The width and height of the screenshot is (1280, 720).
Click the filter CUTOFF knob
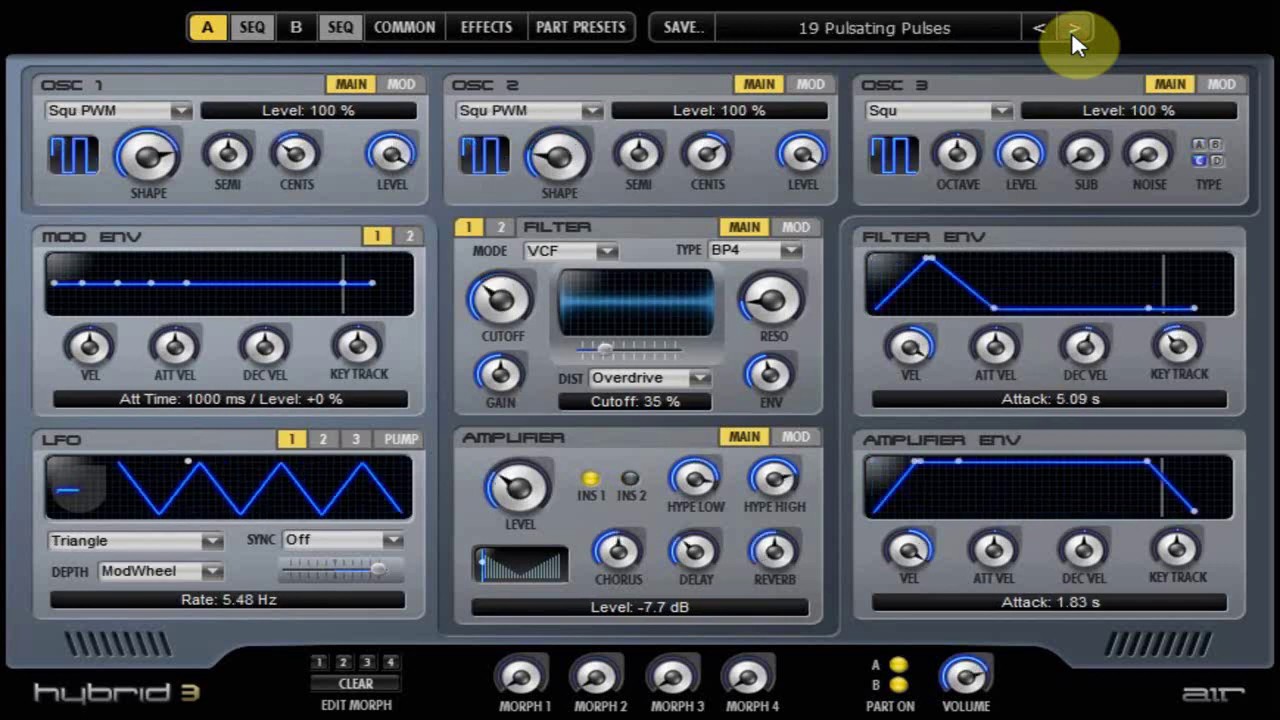[501, 298]
